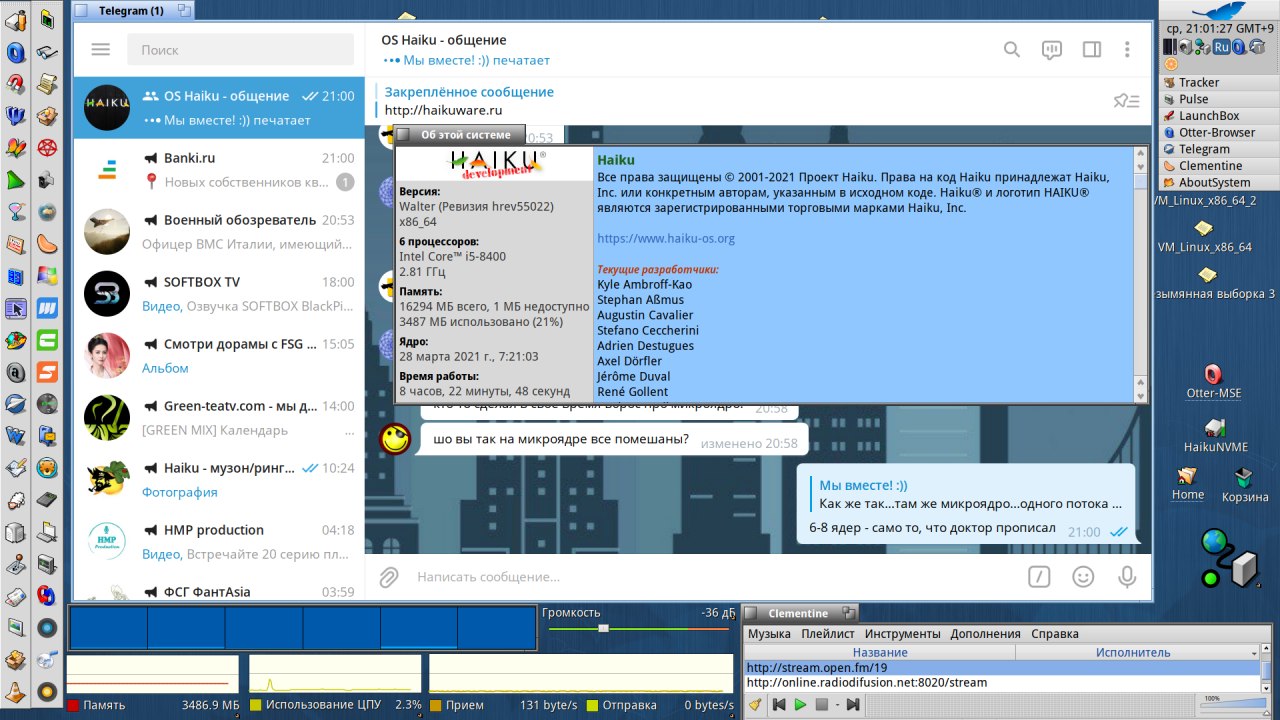Open the Telegram hamburger menu
This screenshot has width=1280, height=720.
[100, 49]
